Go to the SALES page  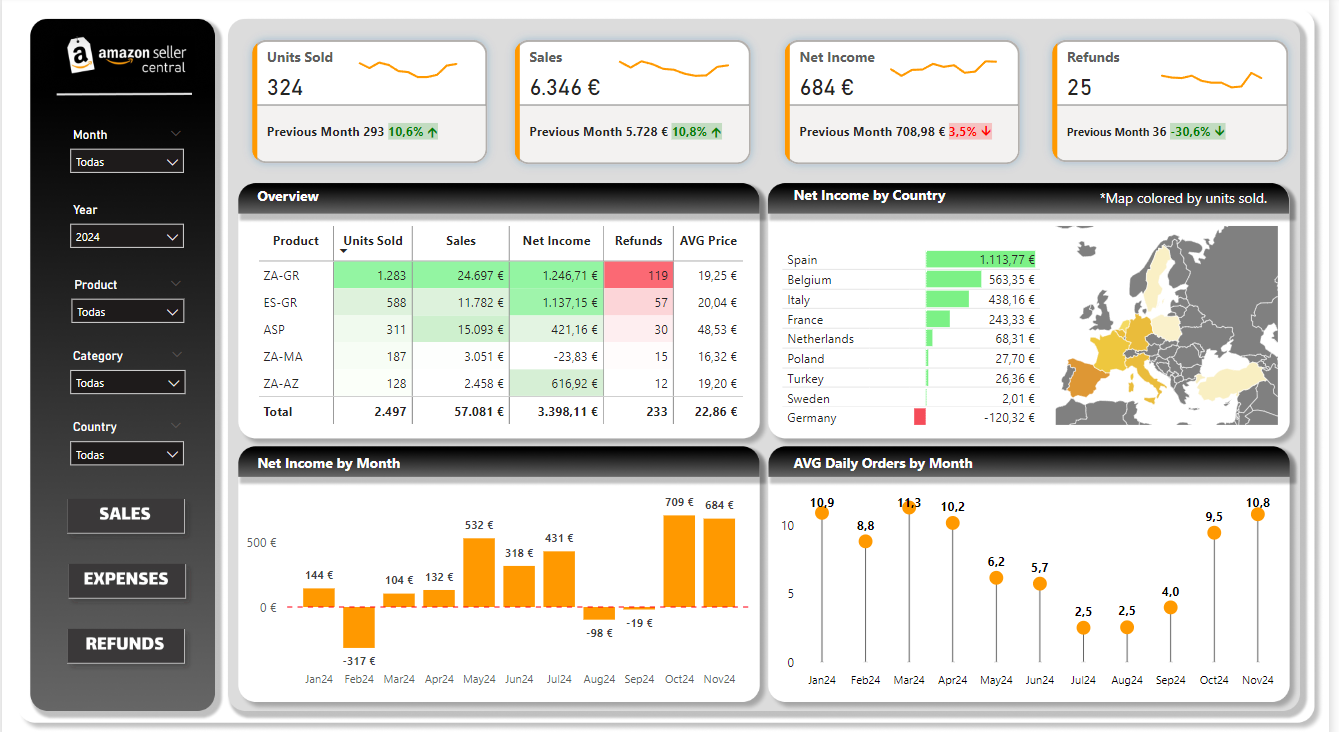125,515
